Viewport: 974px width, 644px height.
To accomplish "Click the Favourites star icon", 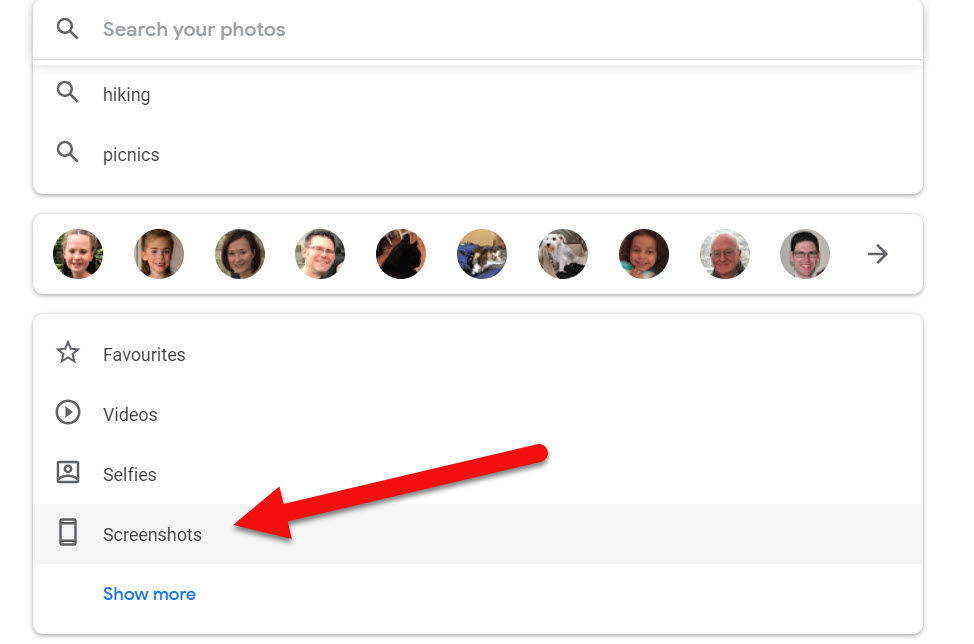I will (67, 354).
